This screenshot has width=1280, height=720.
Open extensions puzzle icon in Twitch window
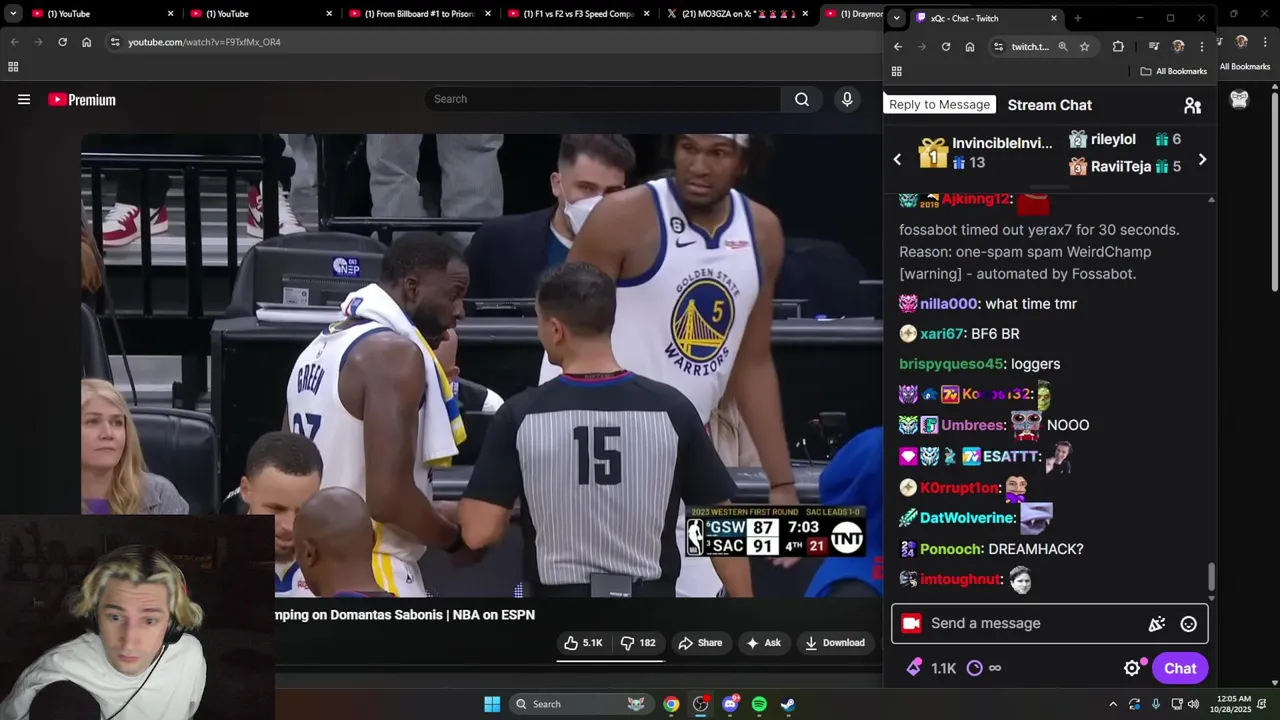(x=1118, y=47)
